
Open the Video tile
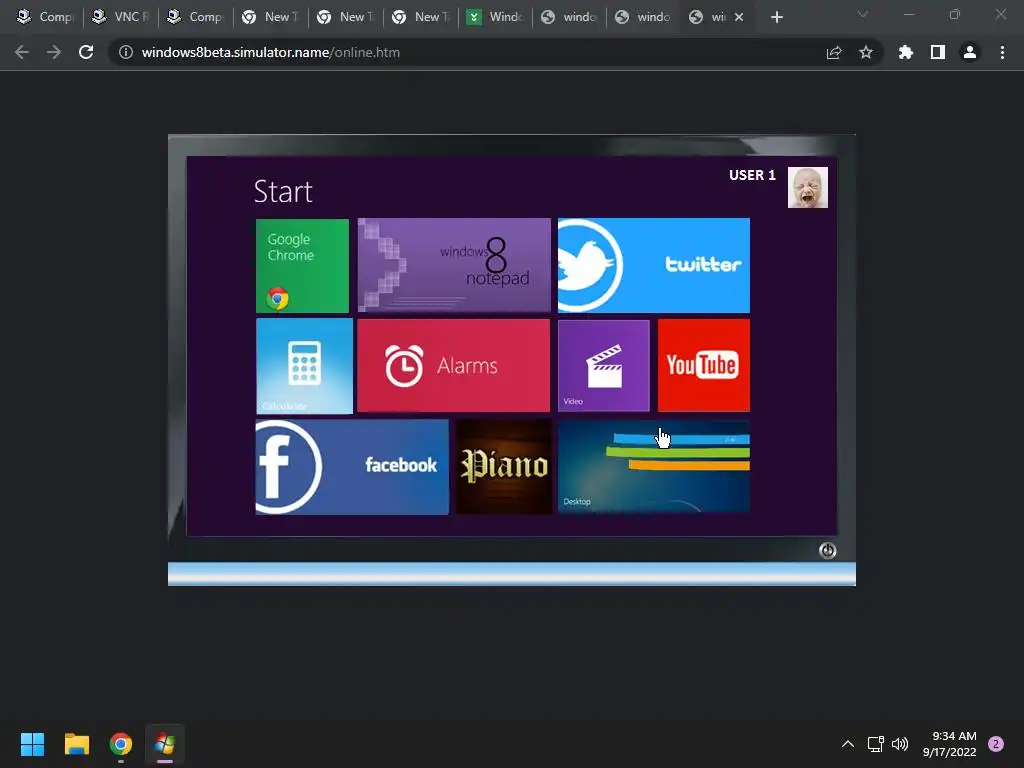603,366
